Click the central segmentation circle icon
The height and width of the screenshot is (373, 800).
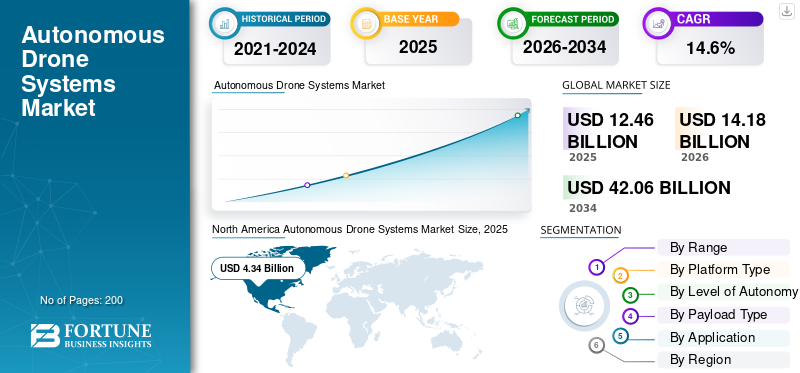click(584, 305)
